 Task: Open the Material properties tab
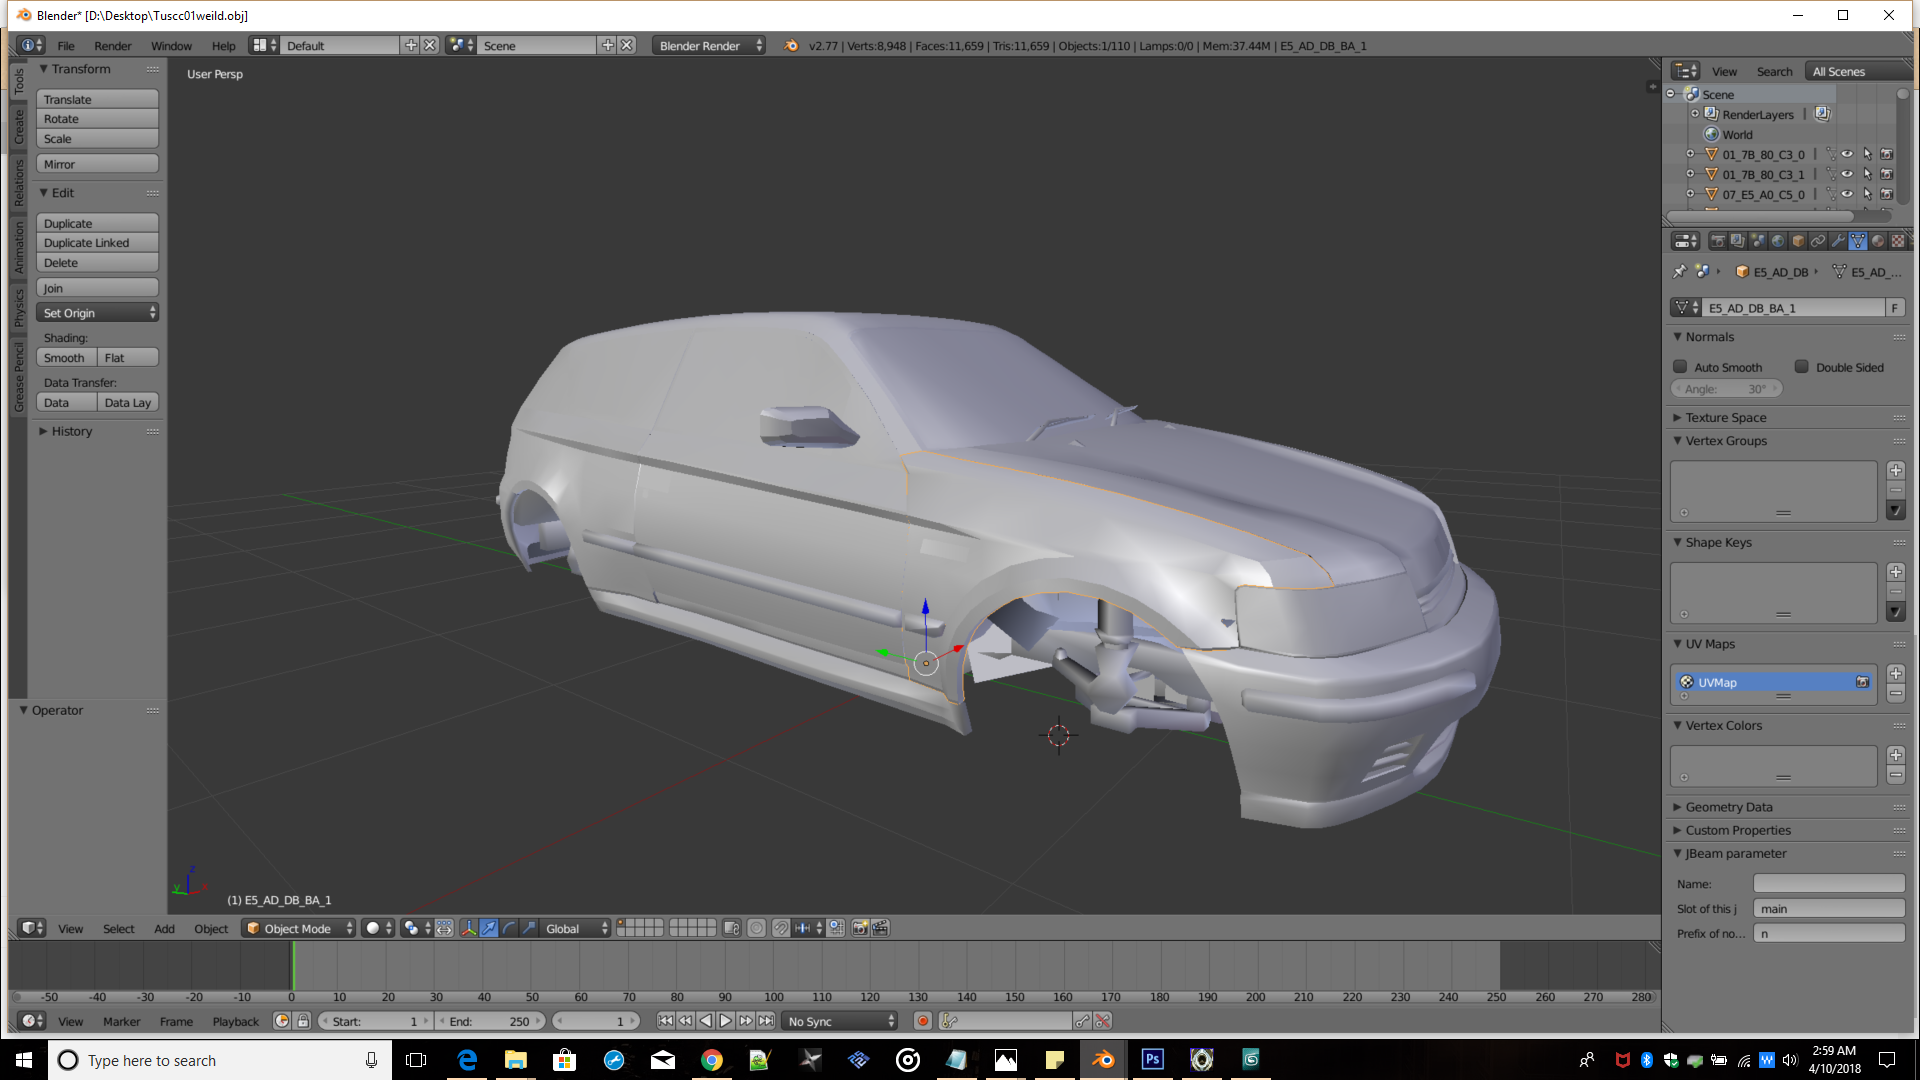pos(1878,241)
